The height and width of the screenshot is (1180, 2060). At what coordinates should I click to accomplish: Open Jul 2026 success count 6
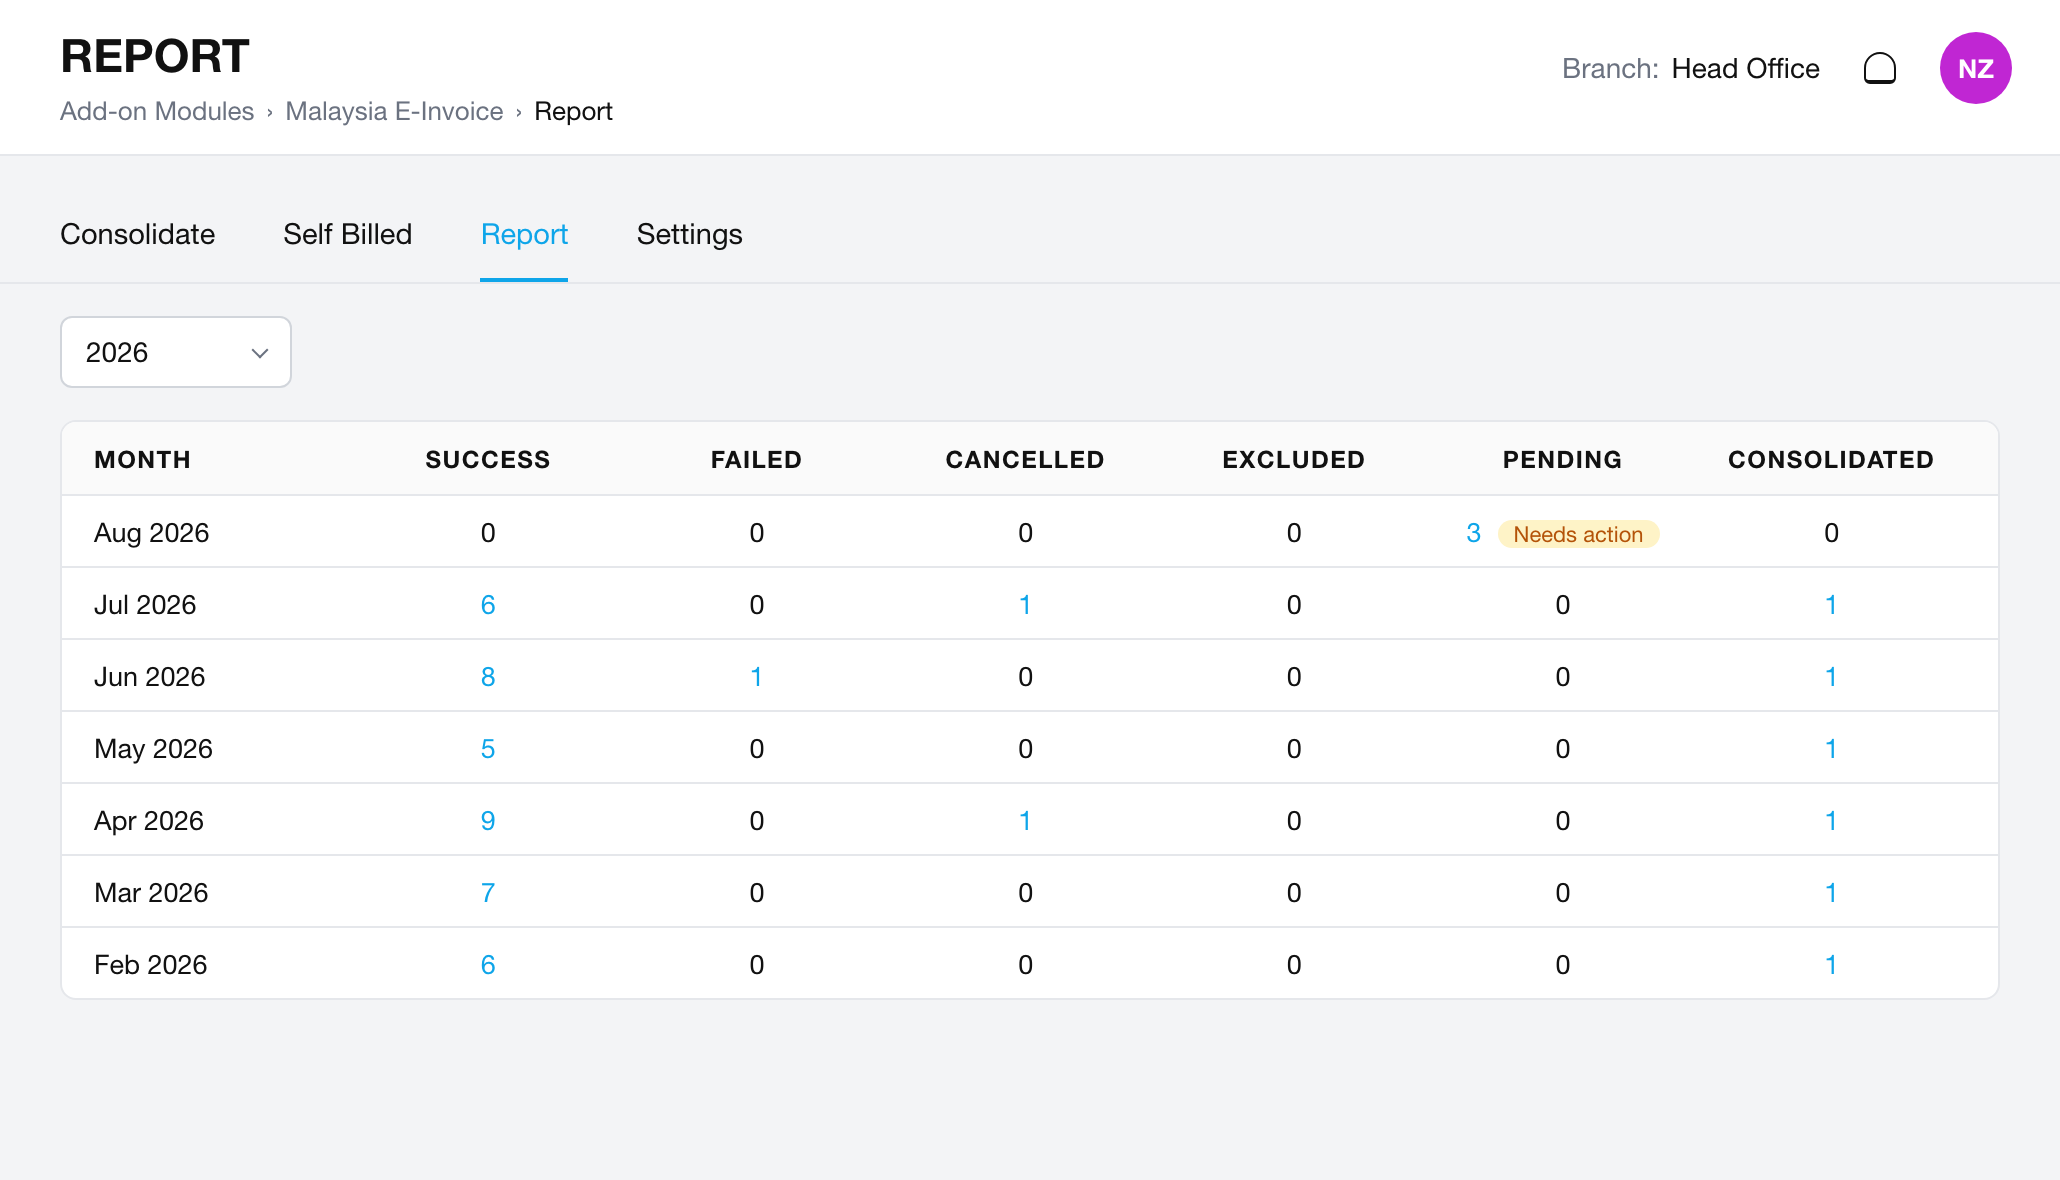pyautogui.click(x=488, y=605)
